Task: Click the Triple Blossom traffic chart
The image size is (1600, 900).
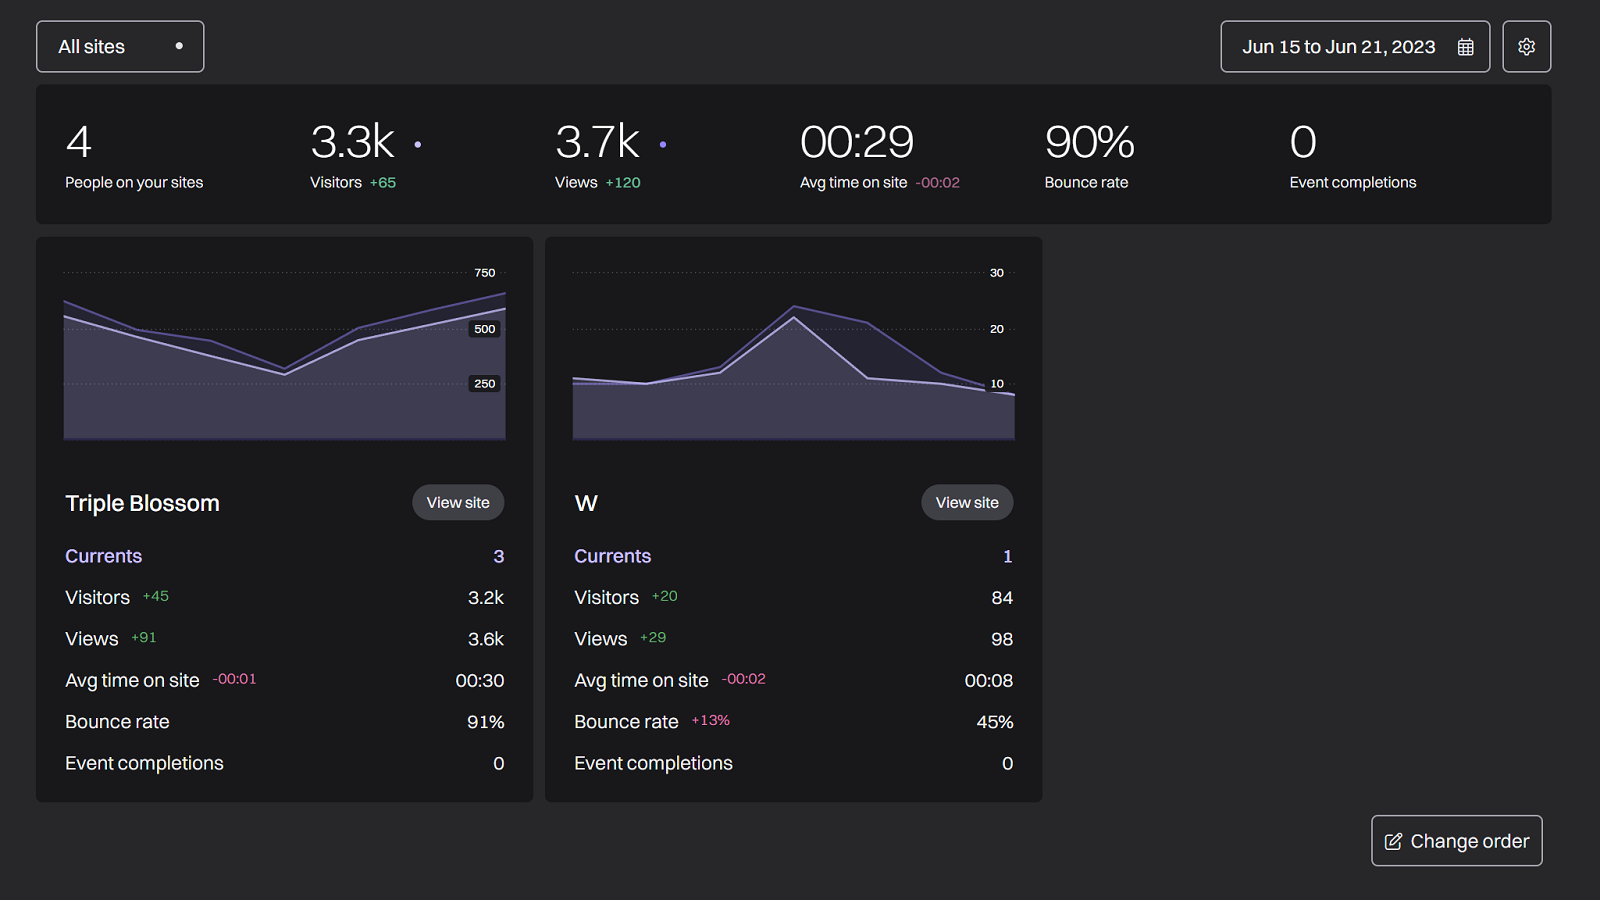Action: coord(284,355)
